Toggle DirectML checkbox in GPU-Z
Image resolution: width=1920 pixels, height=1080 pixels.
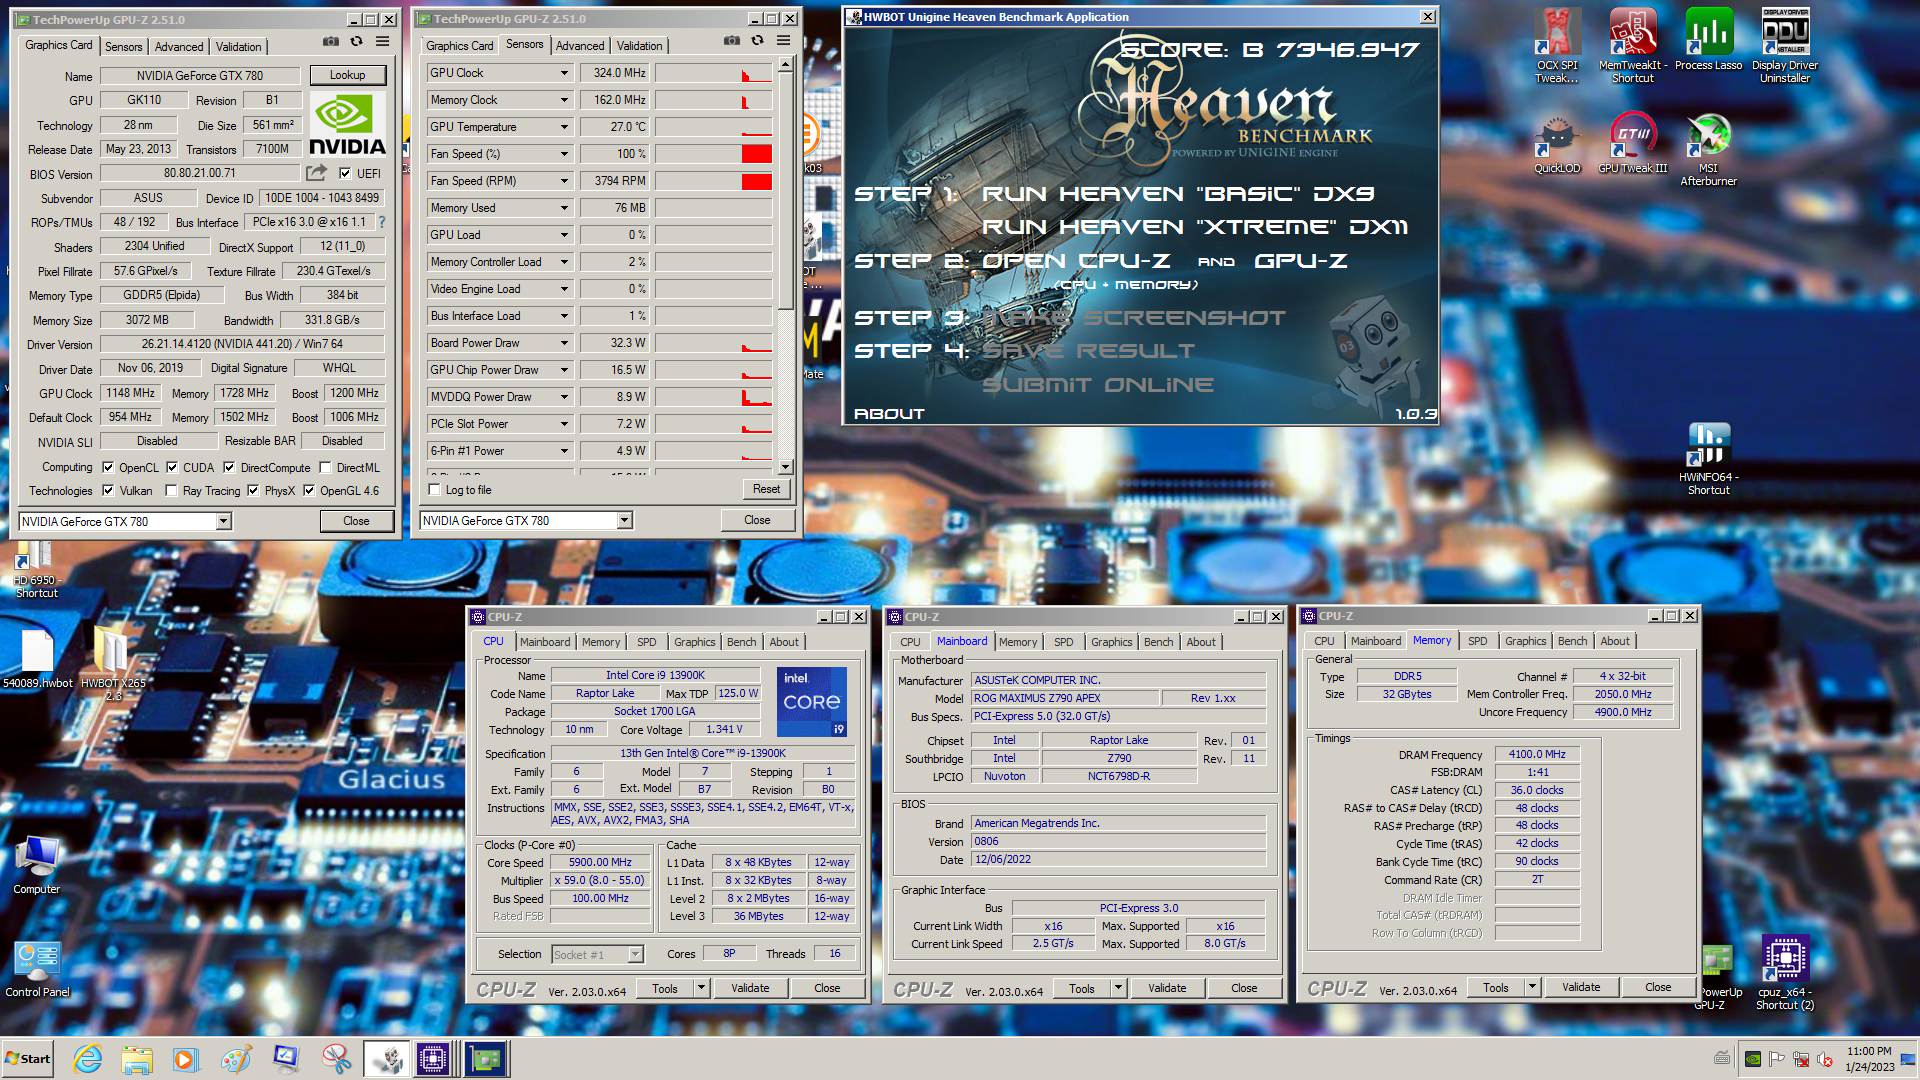tap(325, 467)
